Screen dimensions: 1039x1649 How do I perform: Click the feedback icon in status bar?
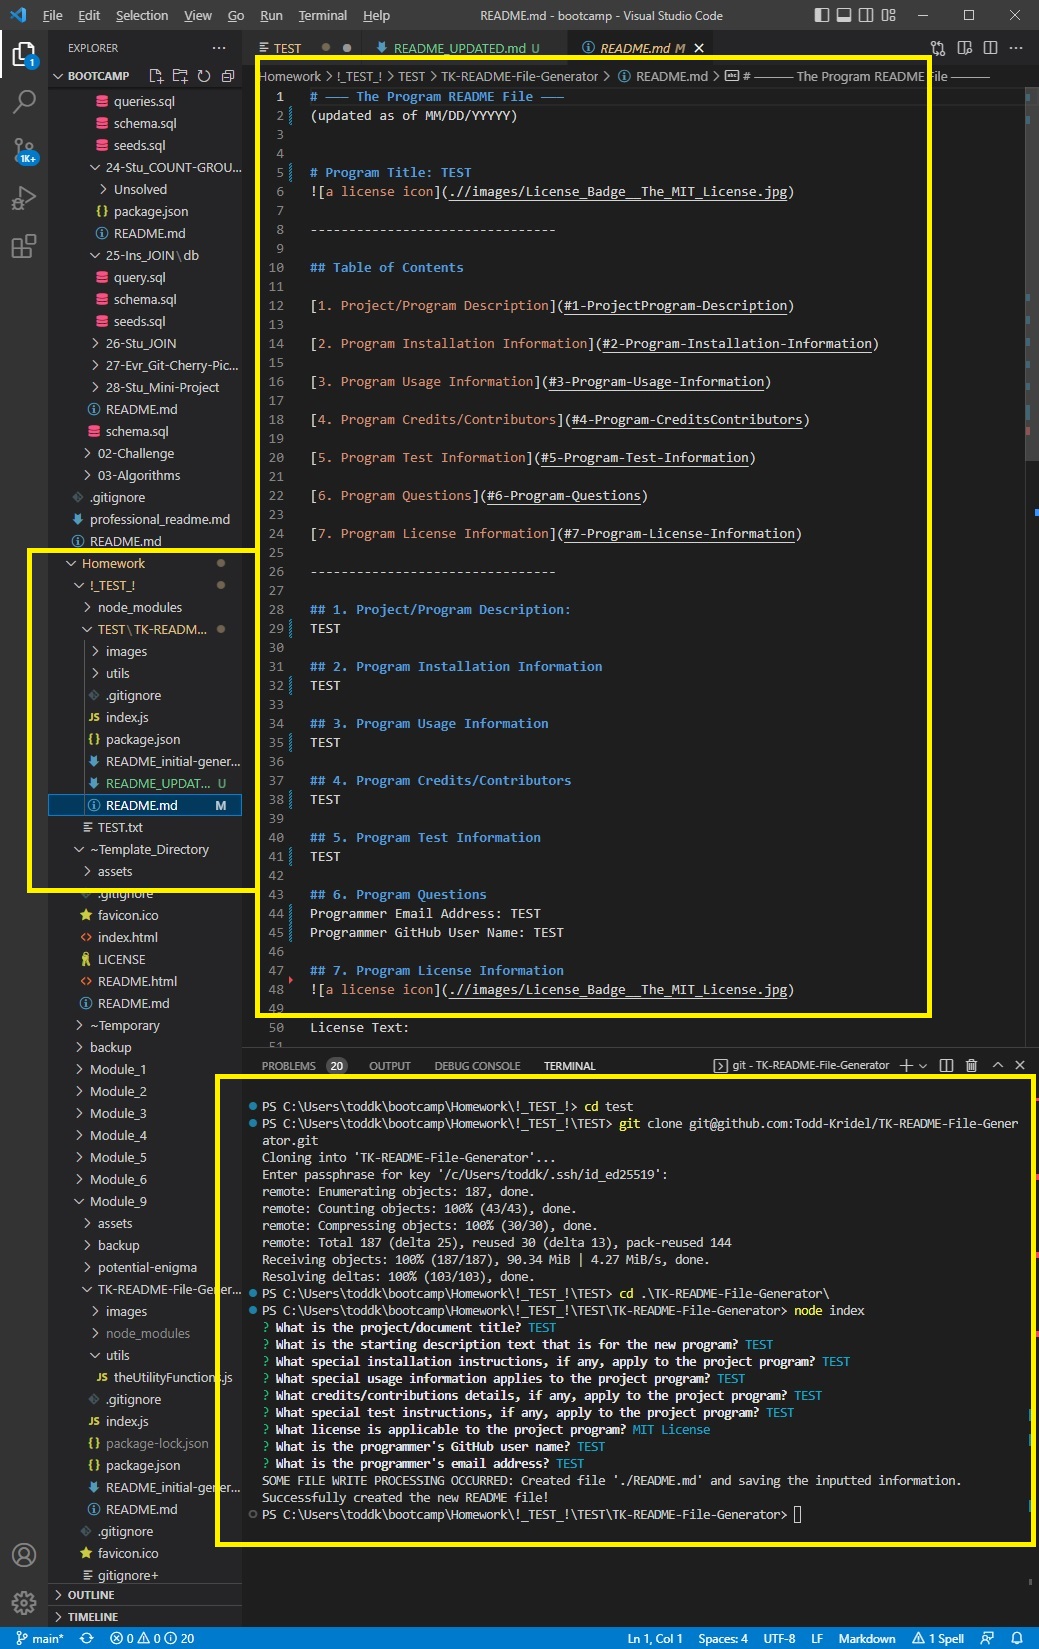pyautogui.click(x=987, y=1638)
